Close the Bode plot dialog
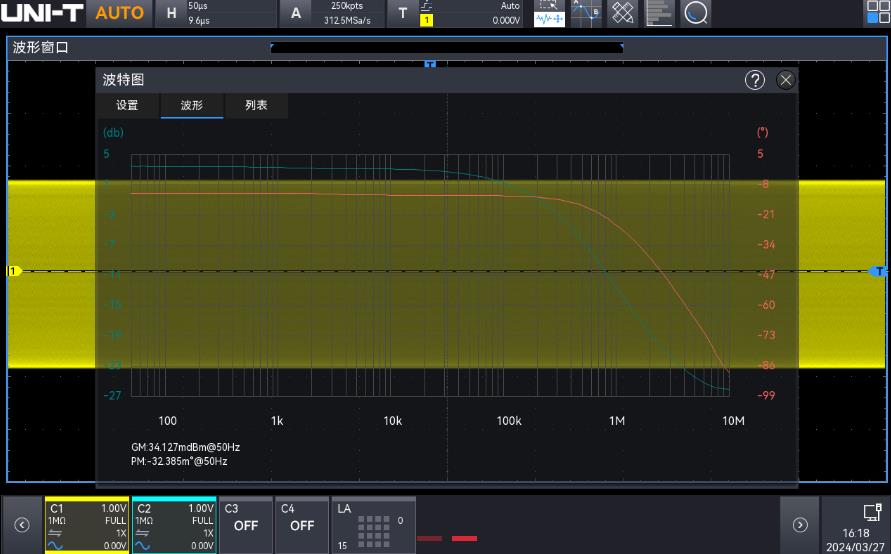 point(786,80)
